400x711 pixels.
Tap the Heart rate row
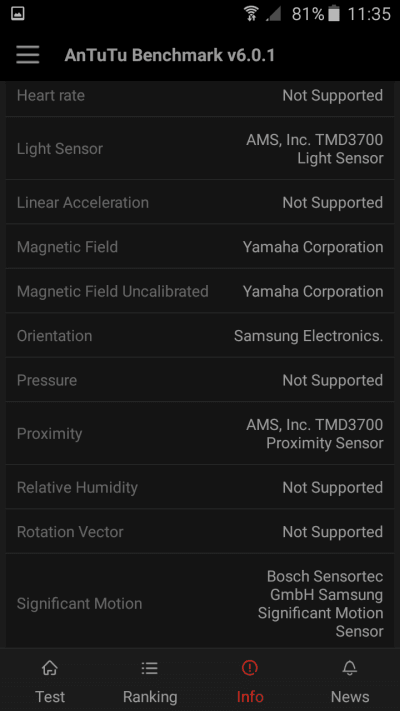pos(200,96)
